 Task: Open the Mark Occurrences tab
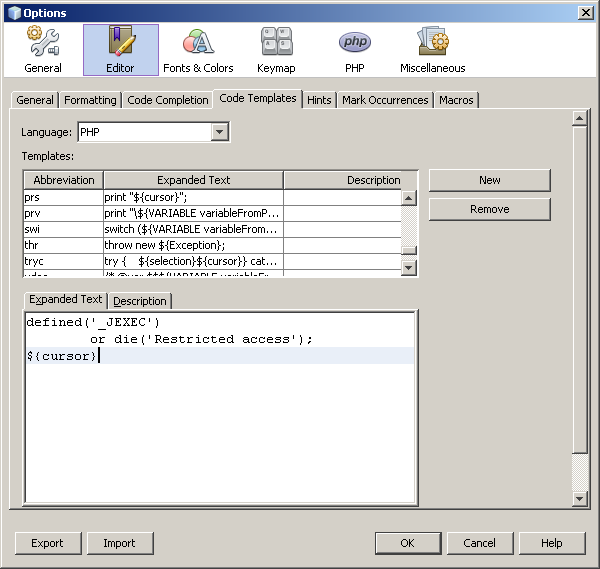point(385,100)
